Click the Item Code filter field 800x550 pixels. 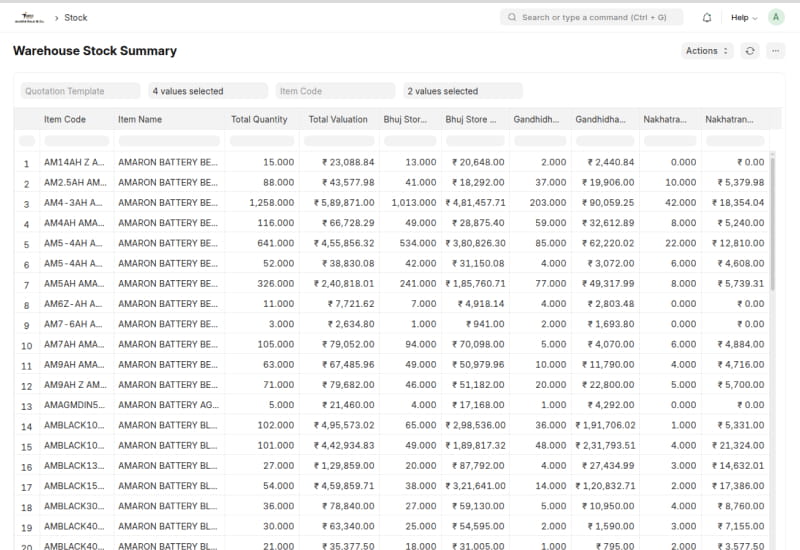tap(335, 91)
